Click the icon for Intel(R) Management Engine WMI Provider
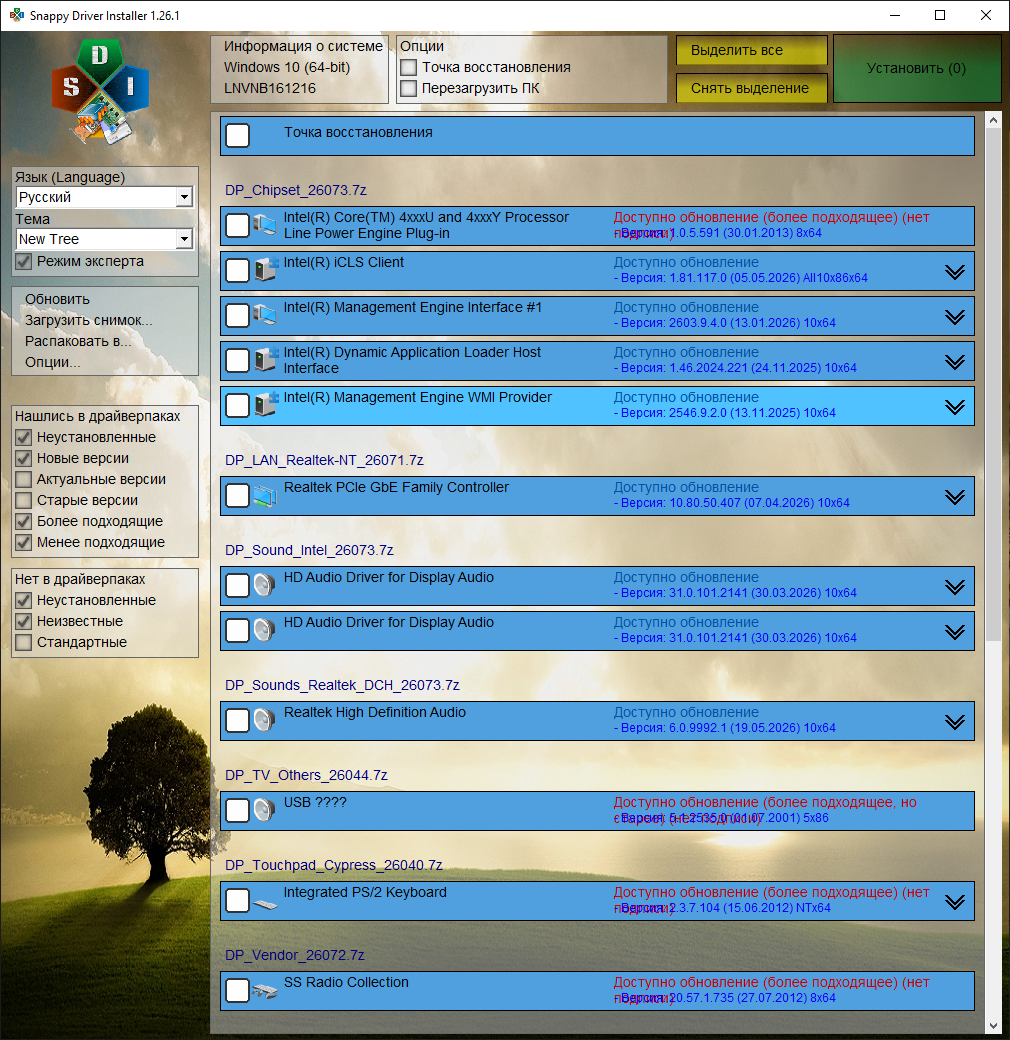Viewport: 1010px width, 1040px height. [x=265, y=405]
